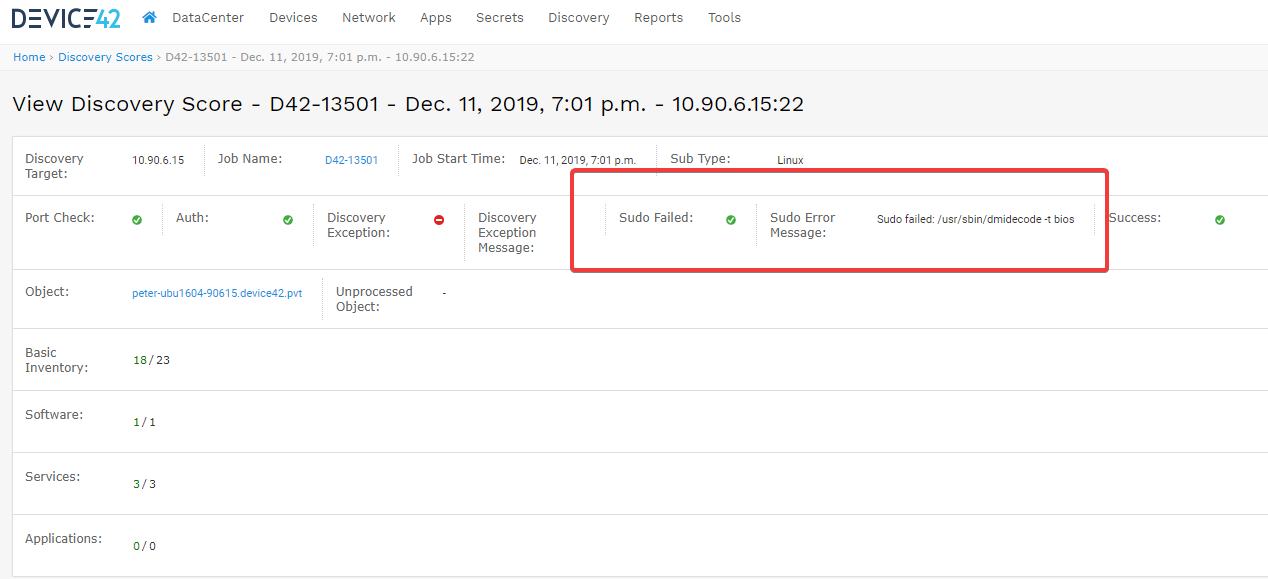This screenshot has height=579, width=1268.
Task: Open peter-ubu1604-90615.device42.pvt object link
Action: point(217,294)
